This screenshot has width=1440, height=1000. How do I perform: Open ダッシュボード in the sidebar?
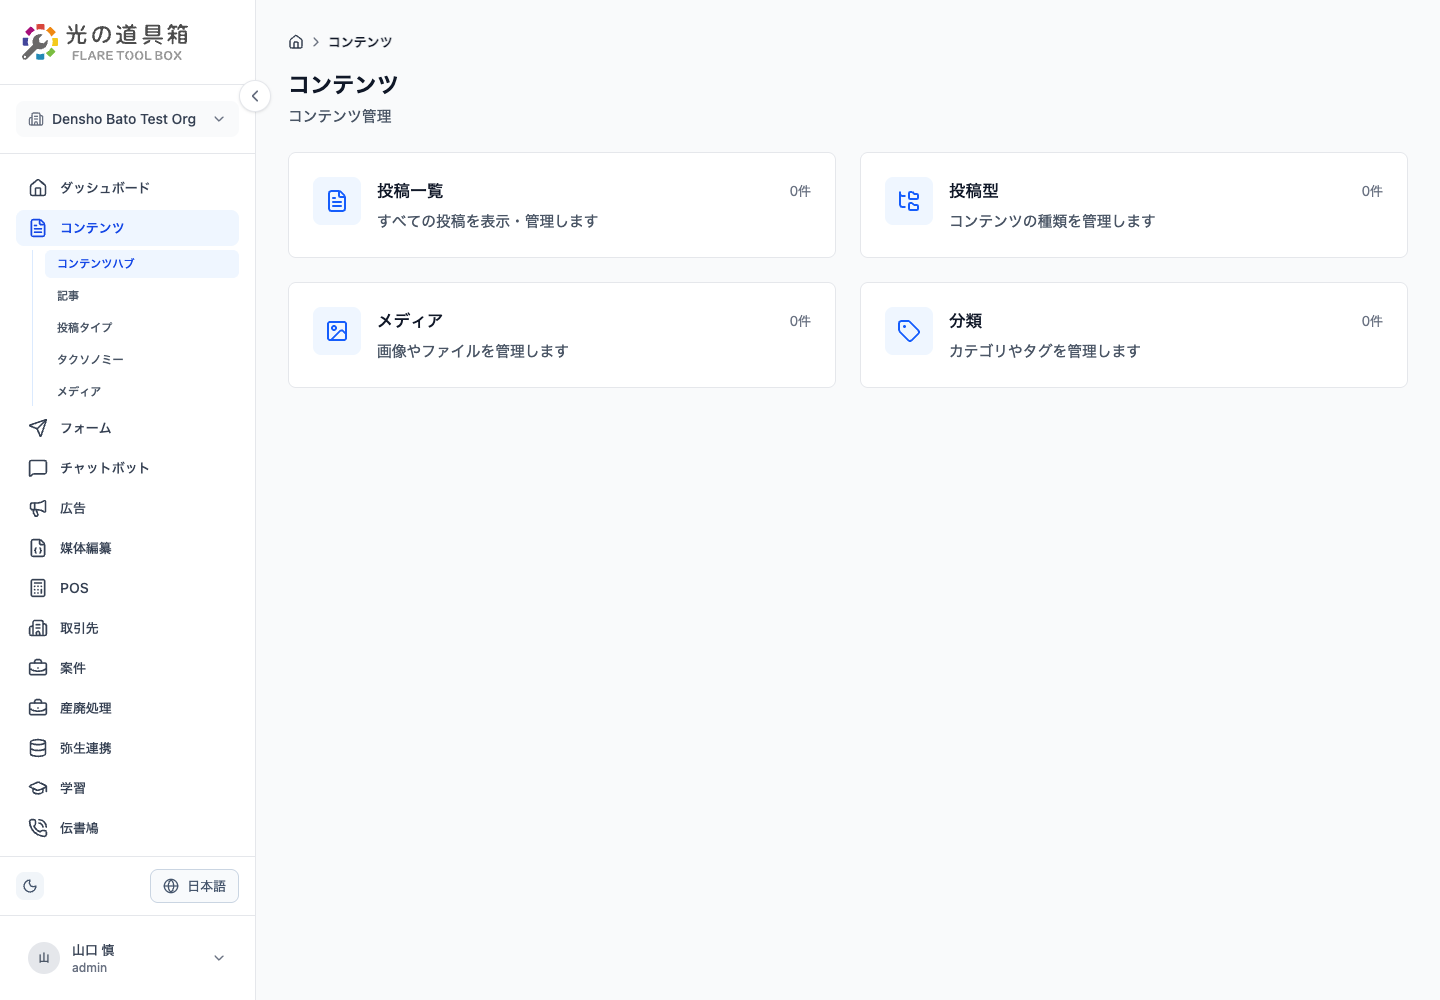tap(127, 188)
